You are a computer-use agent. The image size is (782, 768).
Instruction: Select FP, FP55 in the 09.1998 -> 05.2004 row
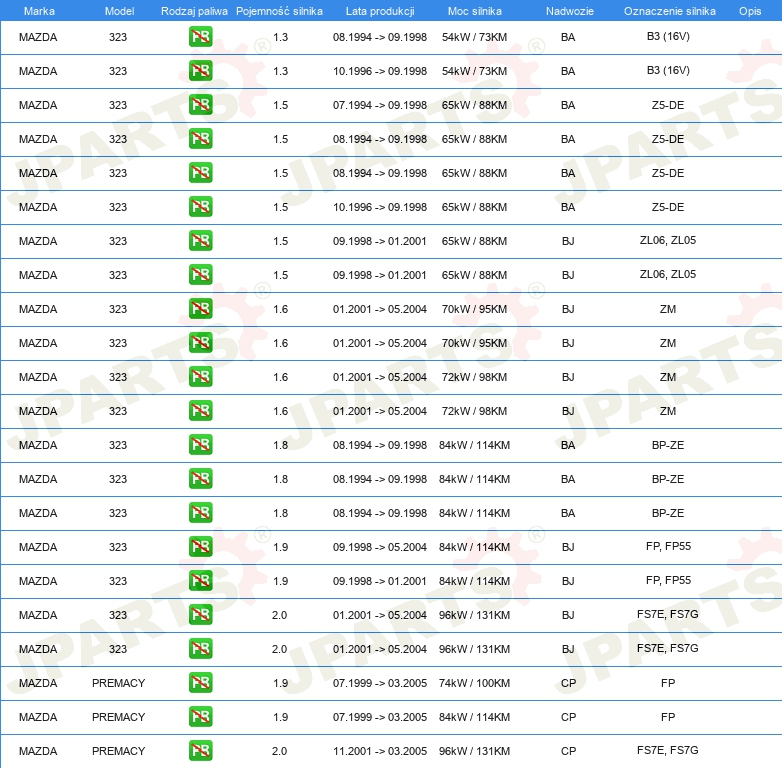click(x=668, y=547)
